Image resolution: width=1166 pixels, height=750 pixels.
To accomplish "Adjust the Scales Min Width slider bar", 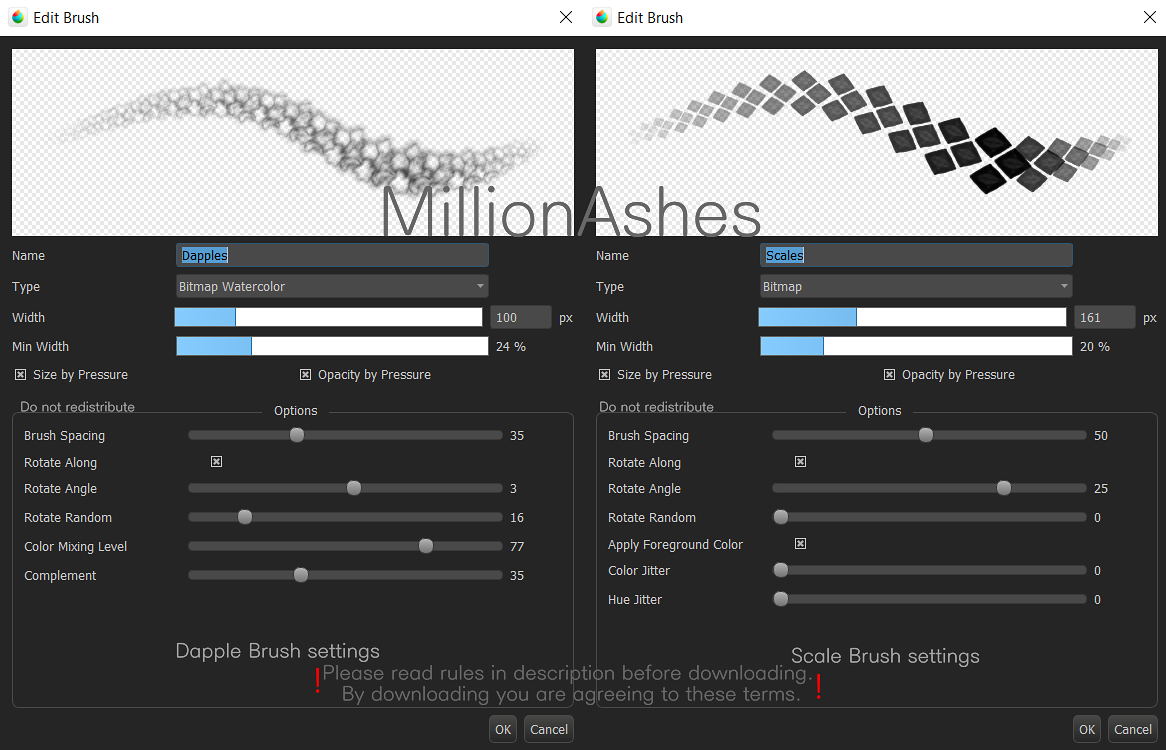I will [915, 346].
